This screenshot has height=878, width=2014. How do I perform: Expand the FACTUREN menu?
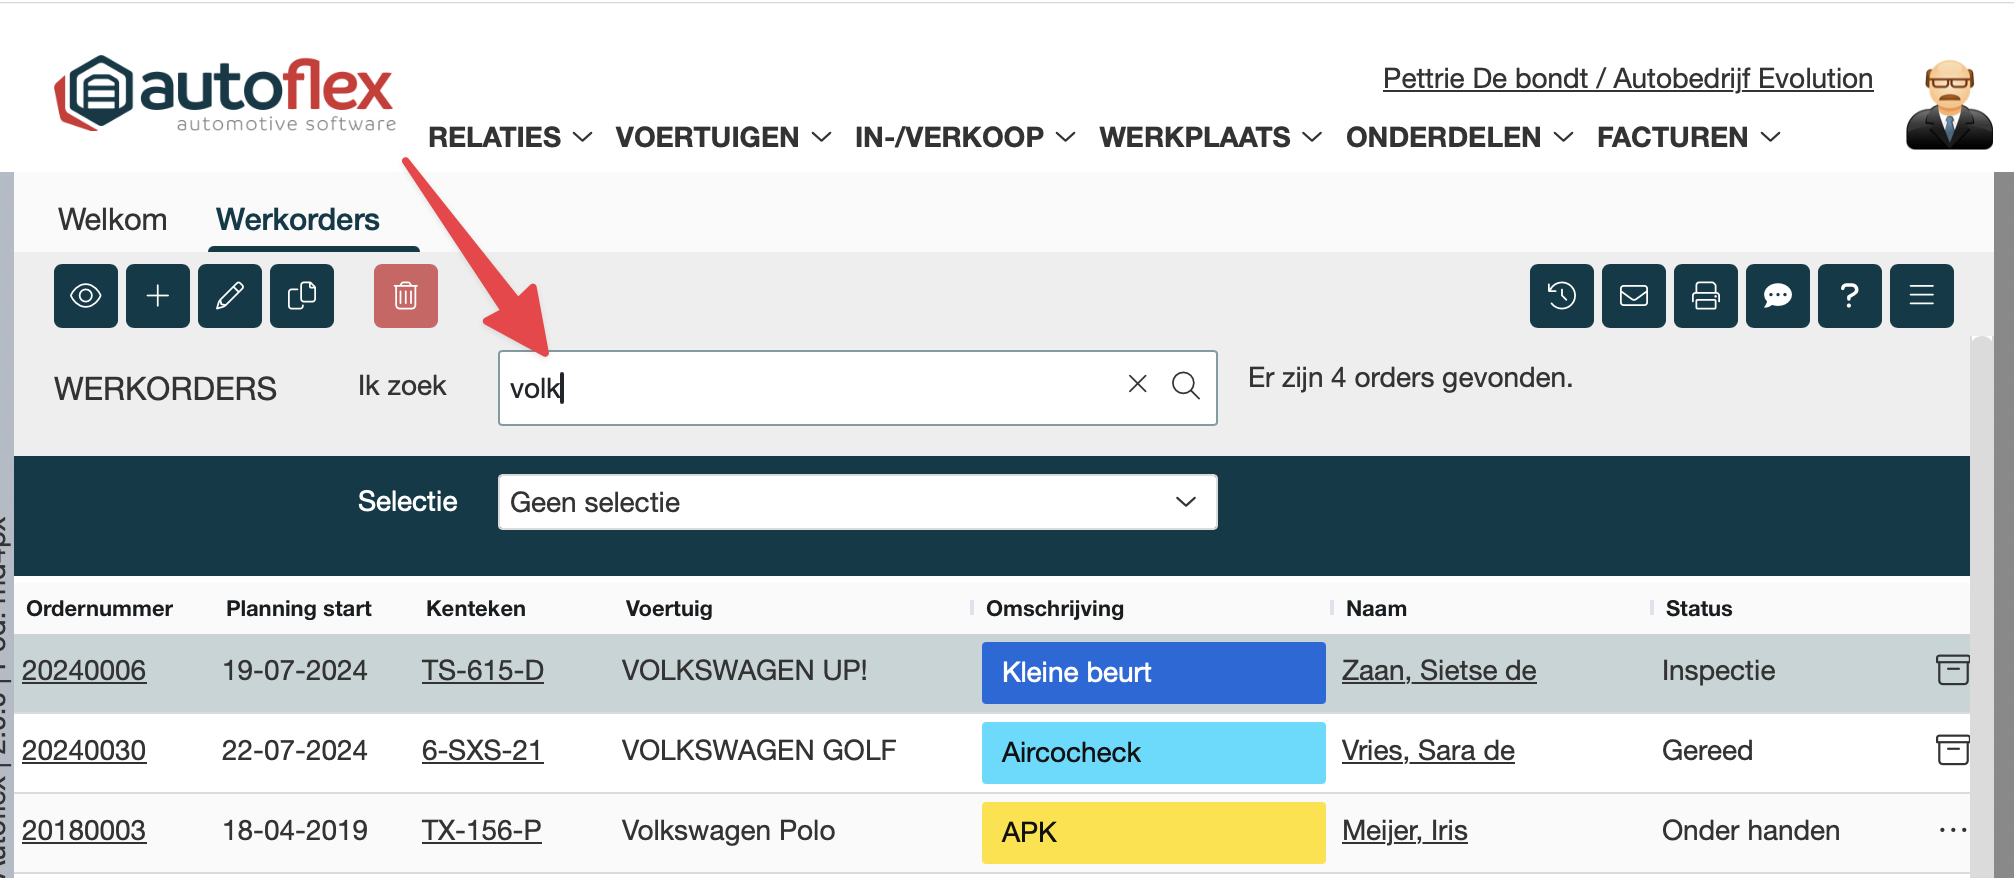pos(1688,137)
